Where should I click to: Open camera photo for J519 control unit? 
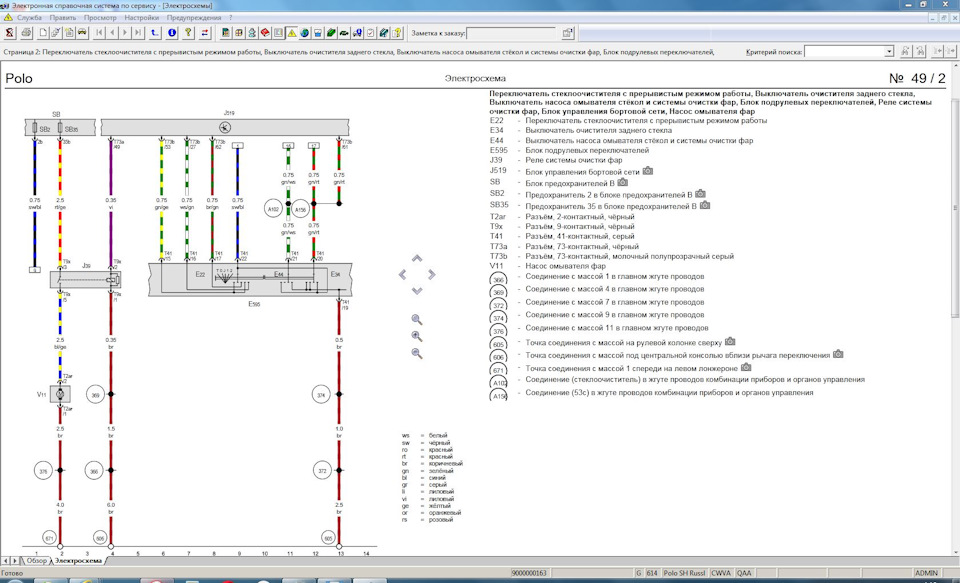[648, 171]
